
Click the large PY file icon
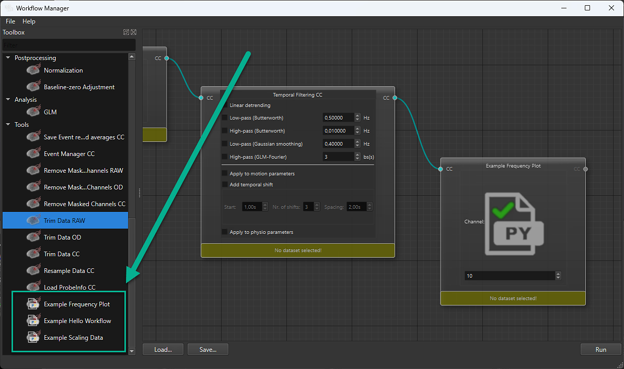pyautogui.click(x=514, y=224)
